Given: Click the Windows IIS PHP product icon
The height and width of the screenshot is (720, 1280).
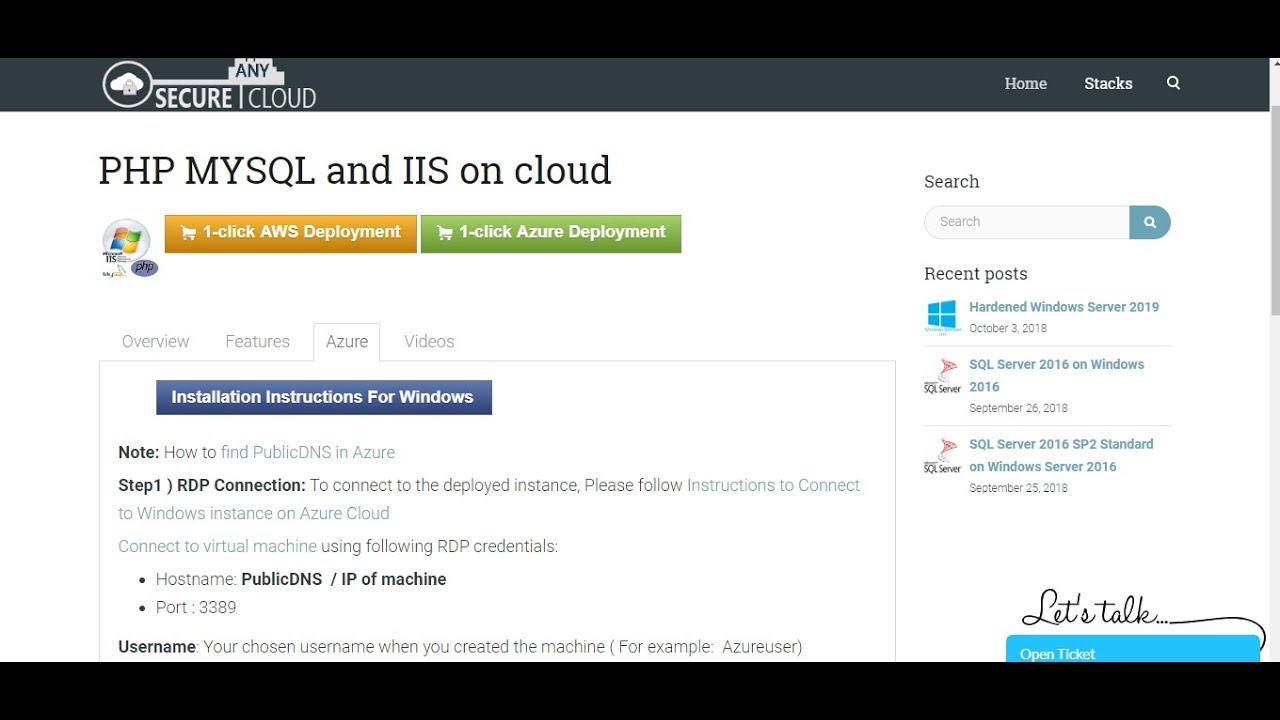Looking at the screenshot, I should [x=129, y=247].
